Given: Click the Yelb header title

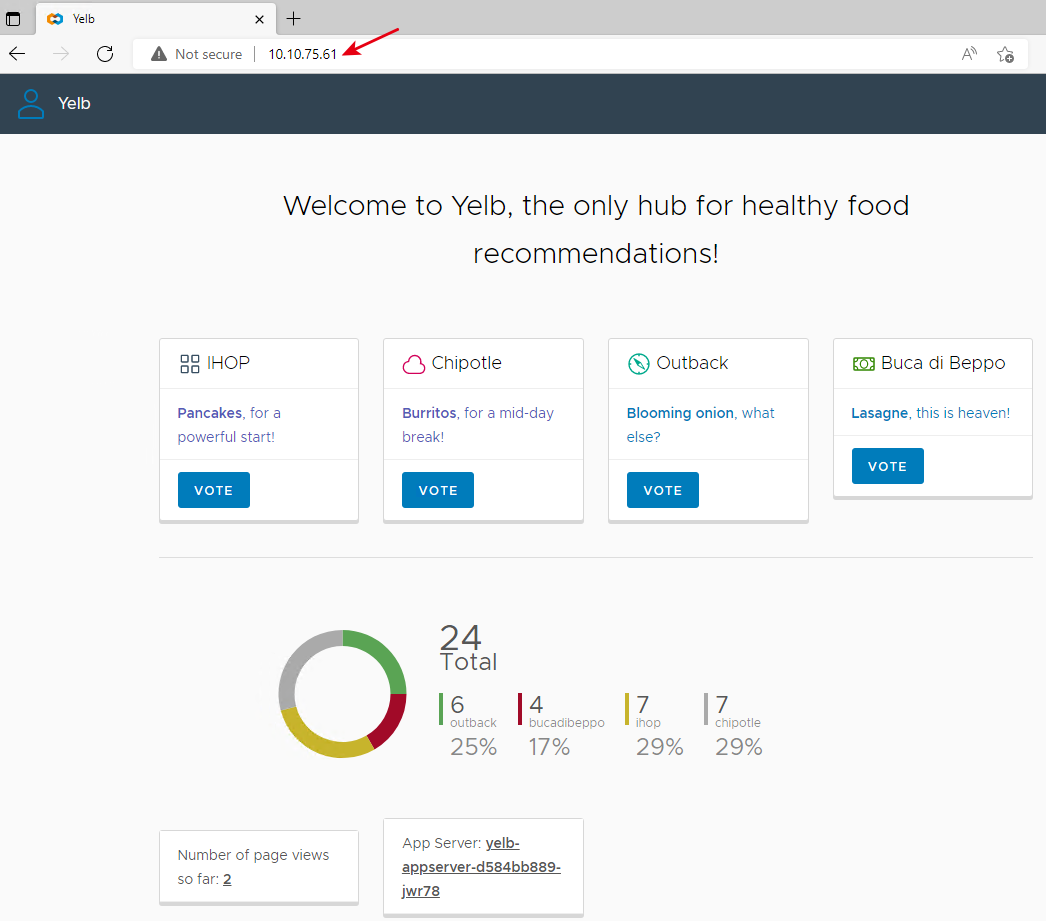Looking at the screenshot, I should pos(74,103).
